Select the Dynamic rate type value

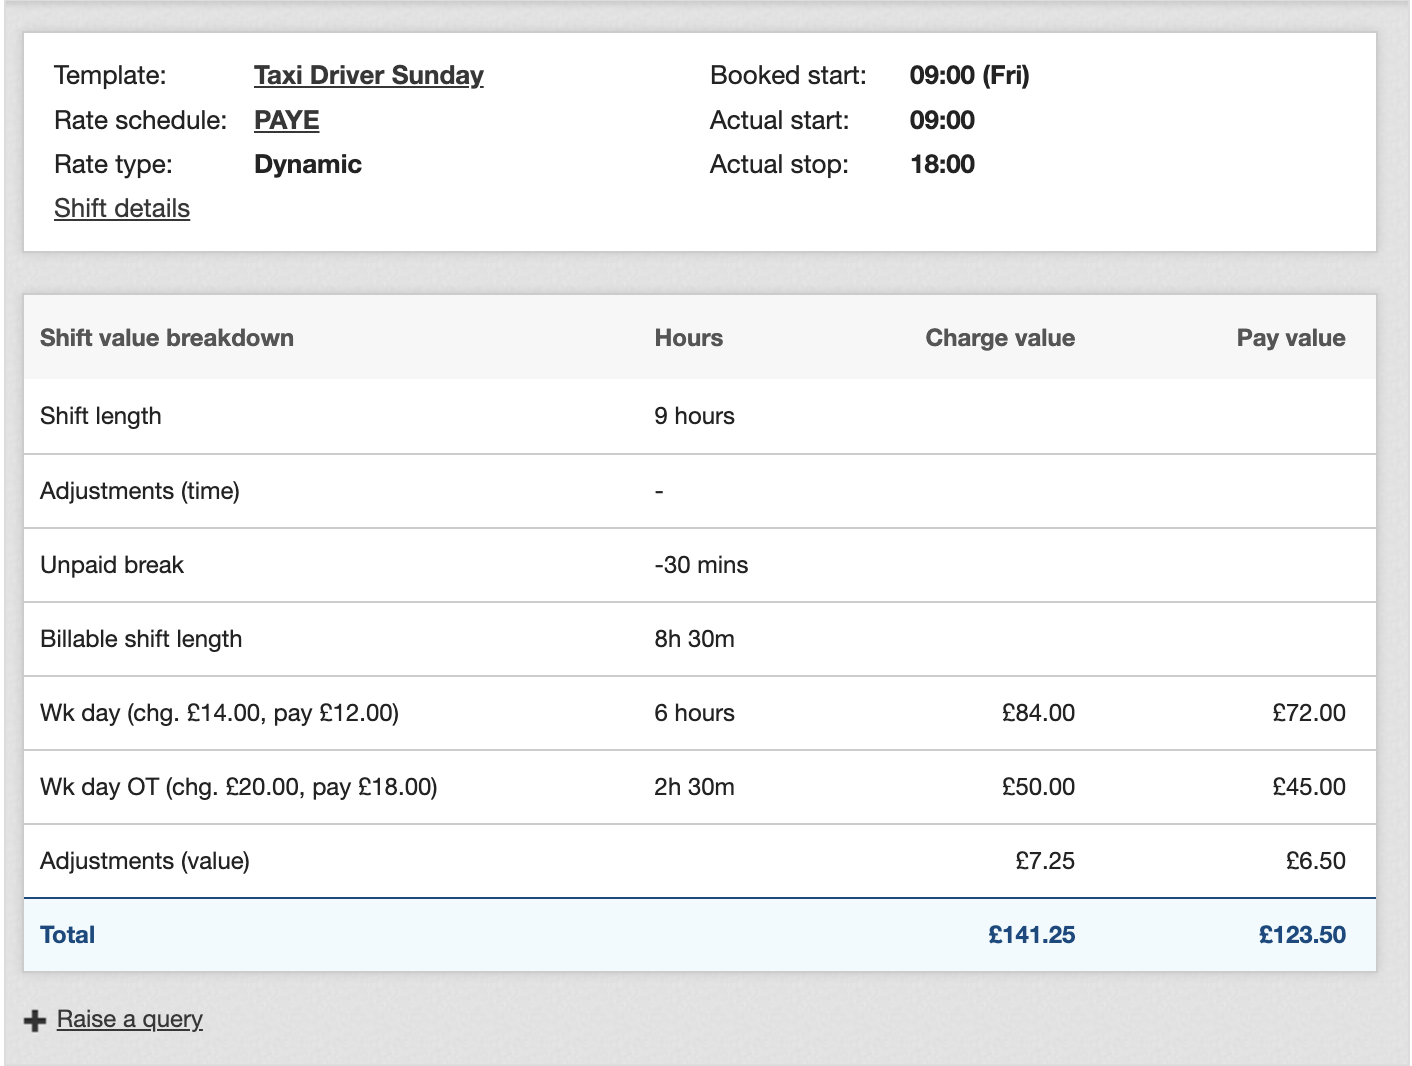(308, 164)
